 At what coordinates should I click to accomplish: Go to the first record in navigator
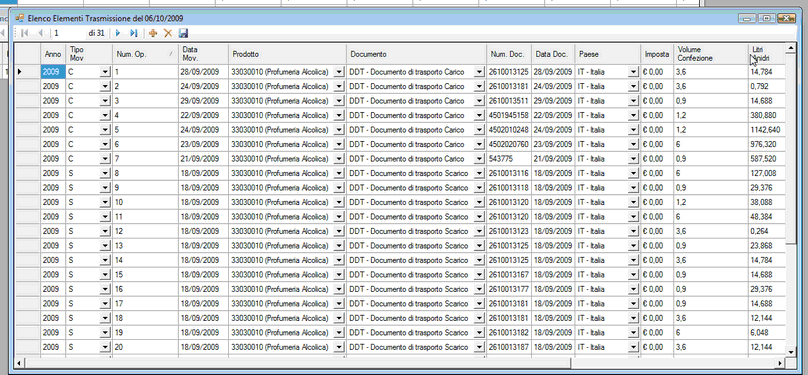(x=24, y=33)
